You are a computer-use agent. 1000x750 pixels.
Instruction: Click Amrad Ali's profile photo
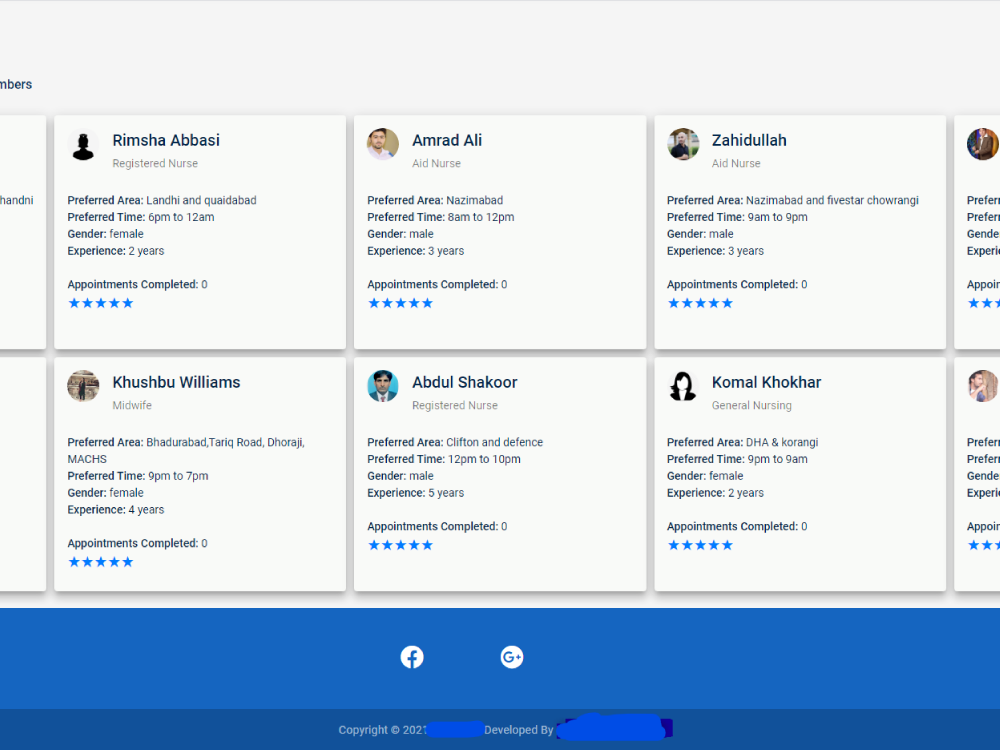tap(383, 144)
